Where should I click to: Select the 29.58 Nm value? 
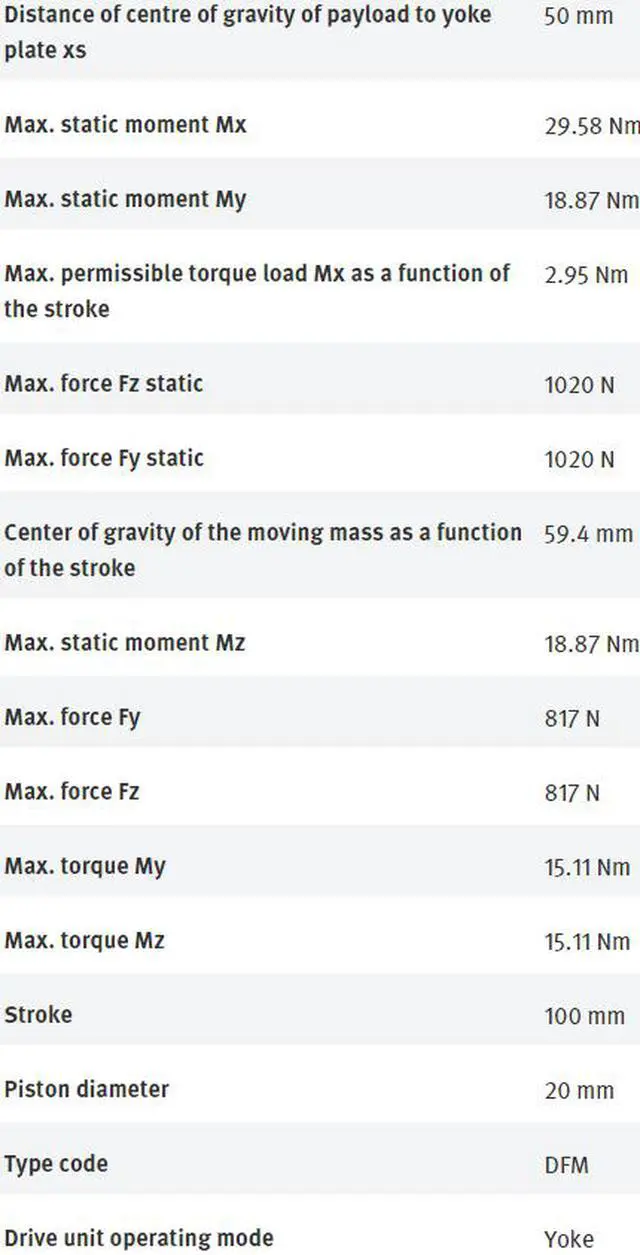click(591, 126)
